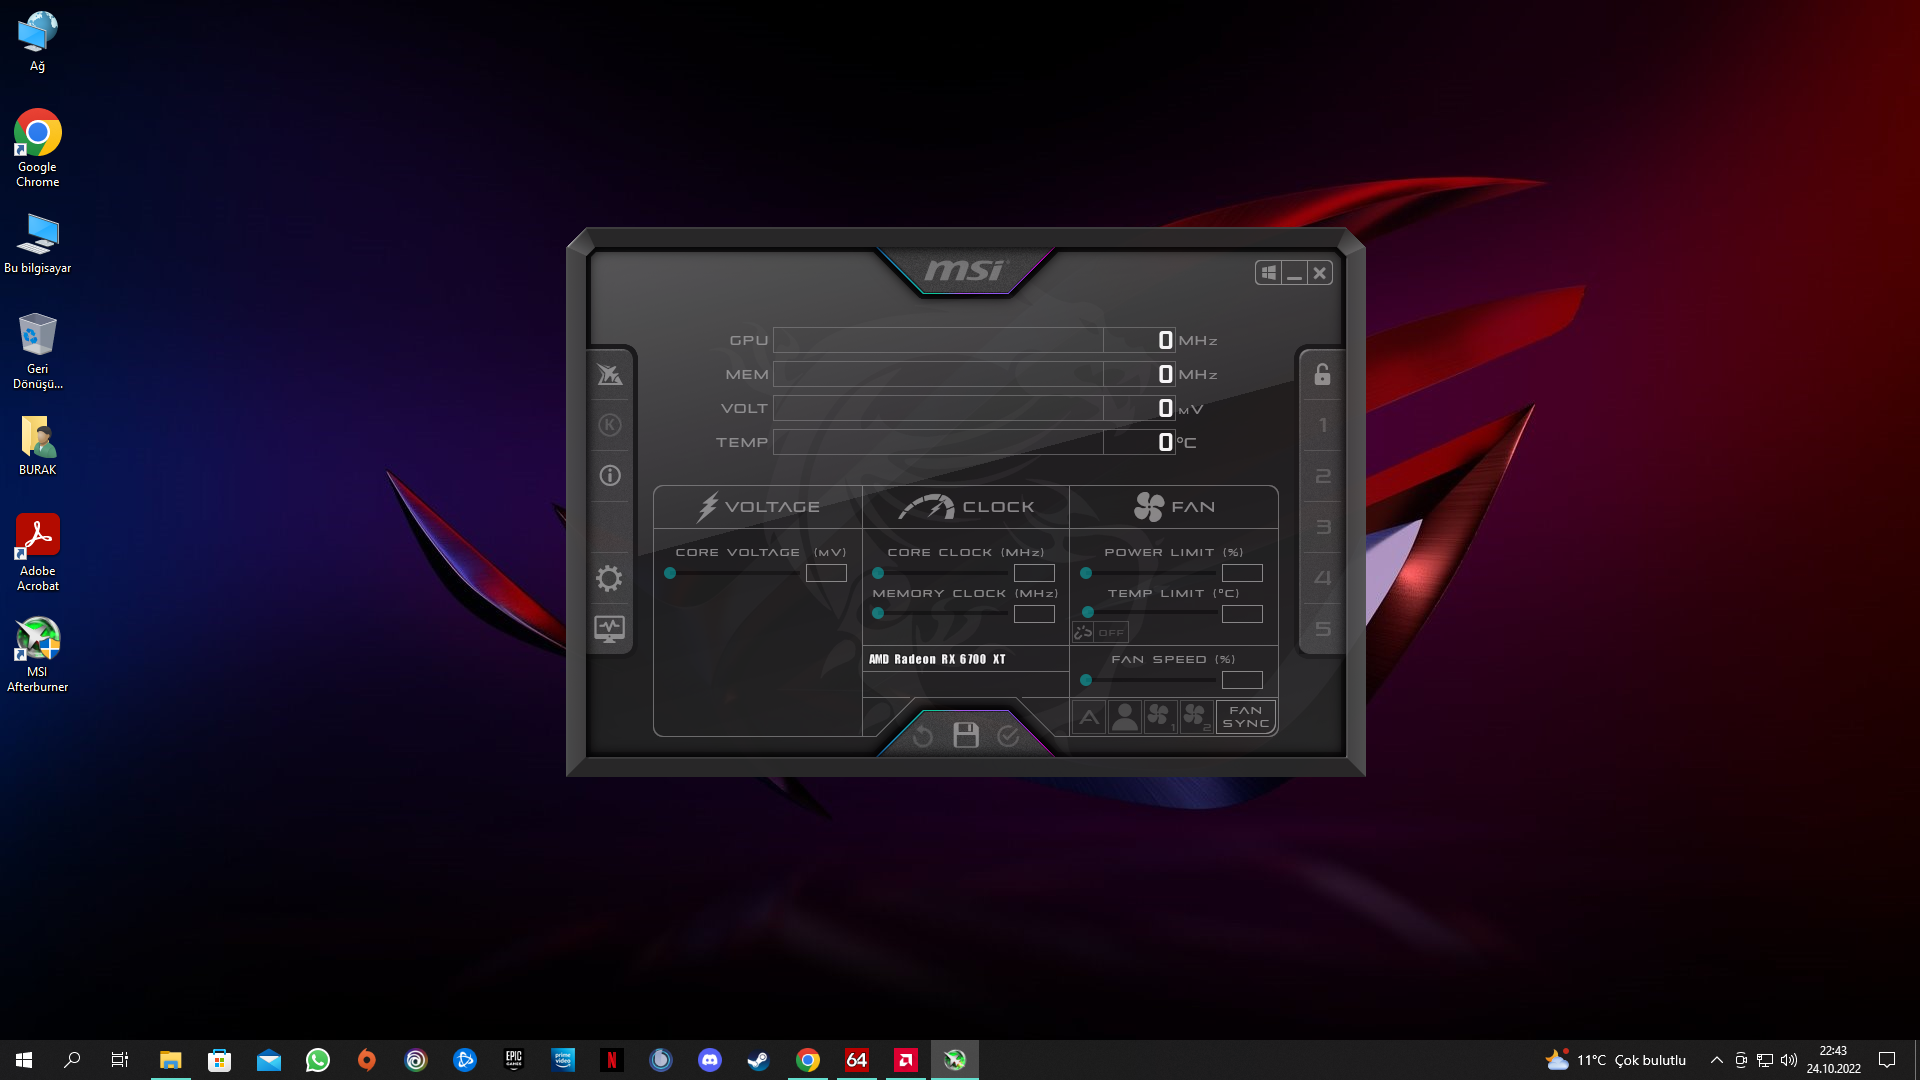The image size is (1920, 1080).
Task: Apply settings with the checkmark icon
Action: click(1008, 737)
